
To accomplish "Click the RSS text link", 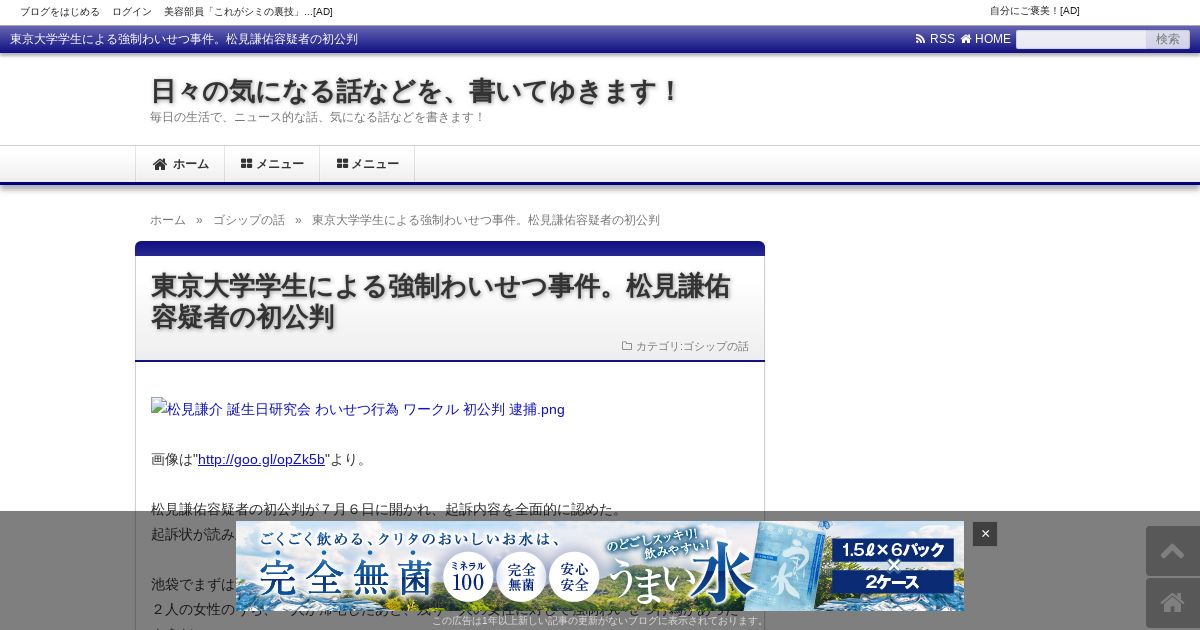I will tap(942, 39).
